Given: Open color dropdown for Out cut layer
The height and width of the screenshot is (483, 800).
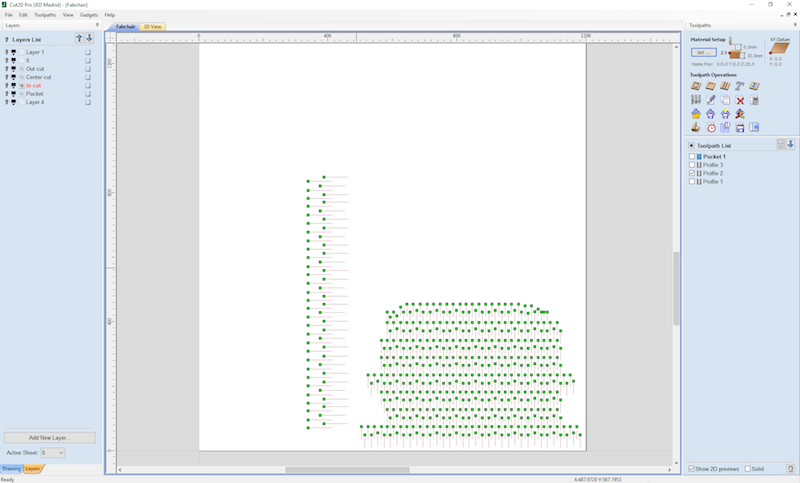Looking at the screenshot, I should (14, 69).
